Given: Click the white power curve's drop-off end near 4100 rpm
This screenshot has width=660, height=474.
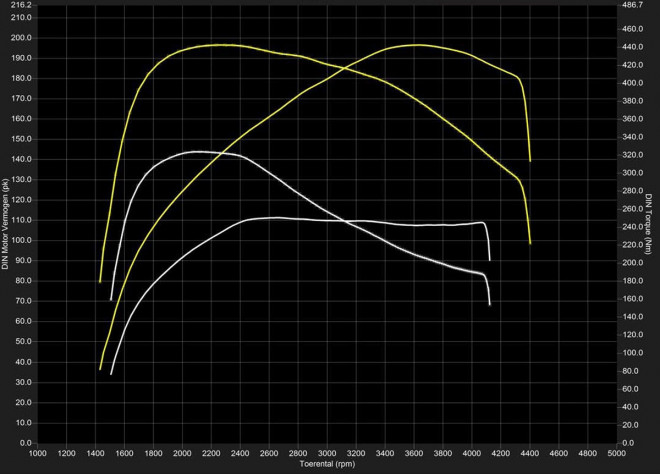Looking at the screenshot, I should pyautogui.click(x=489, y=259).
